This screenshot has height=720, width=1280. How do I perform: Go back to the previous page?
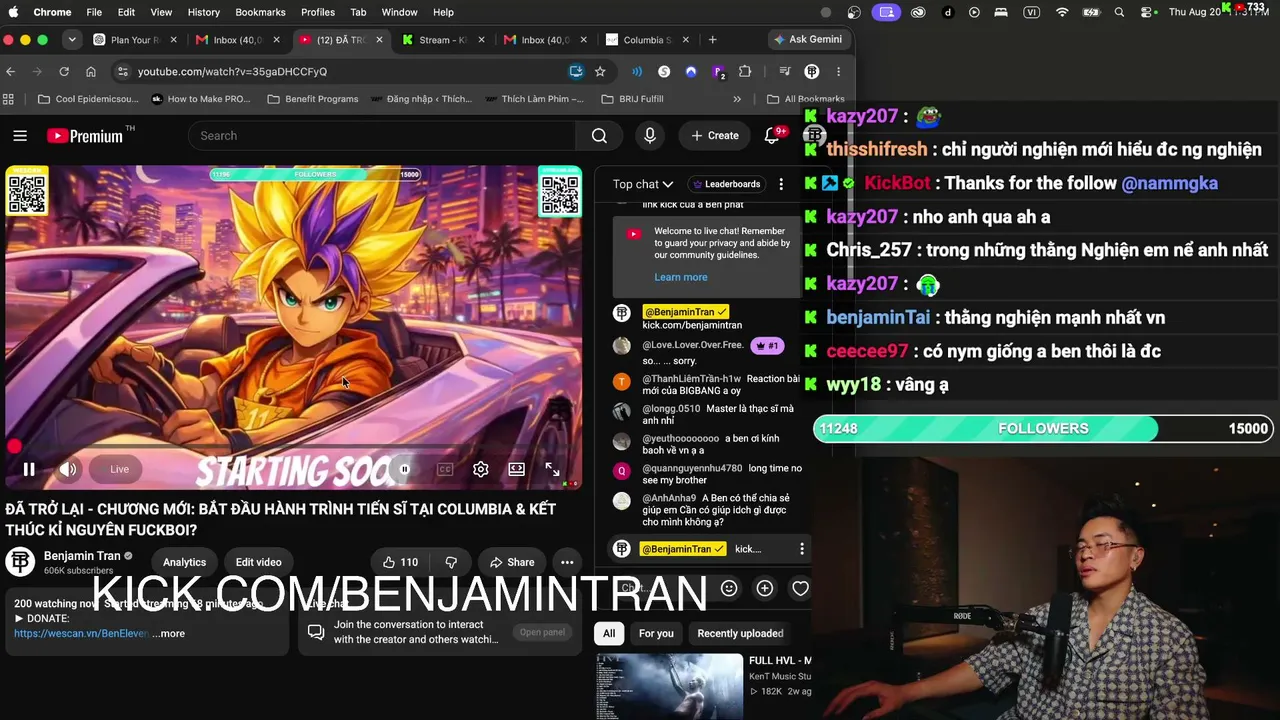tap(11, 71)
